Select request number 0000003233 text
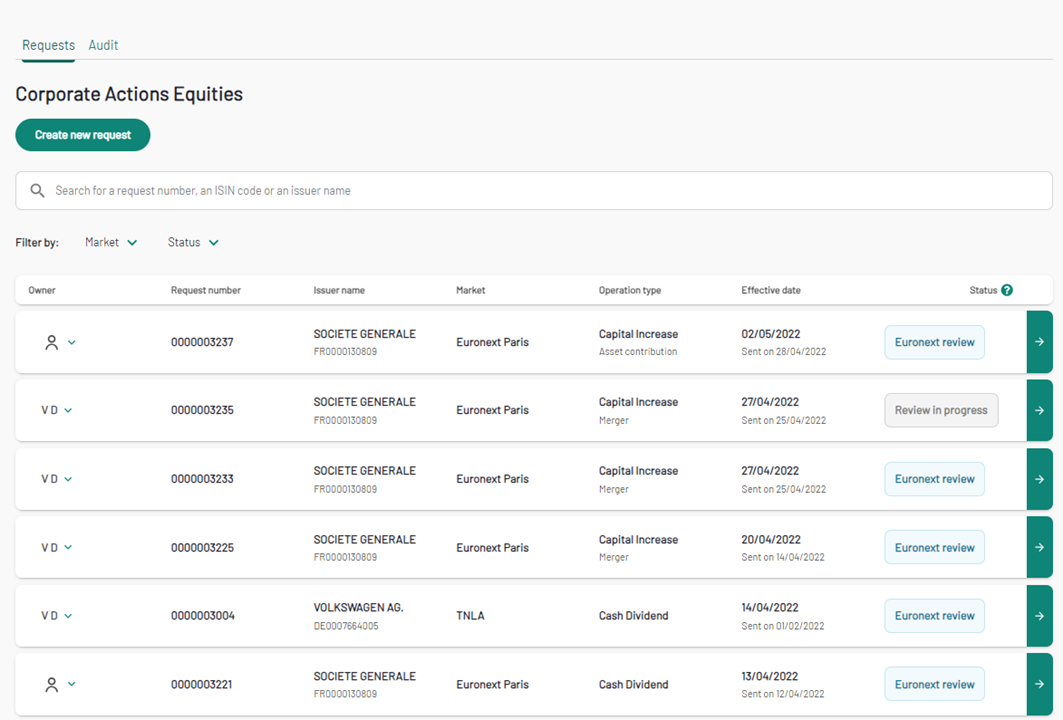Screen dimensions: 1063x720 (202, 479)
